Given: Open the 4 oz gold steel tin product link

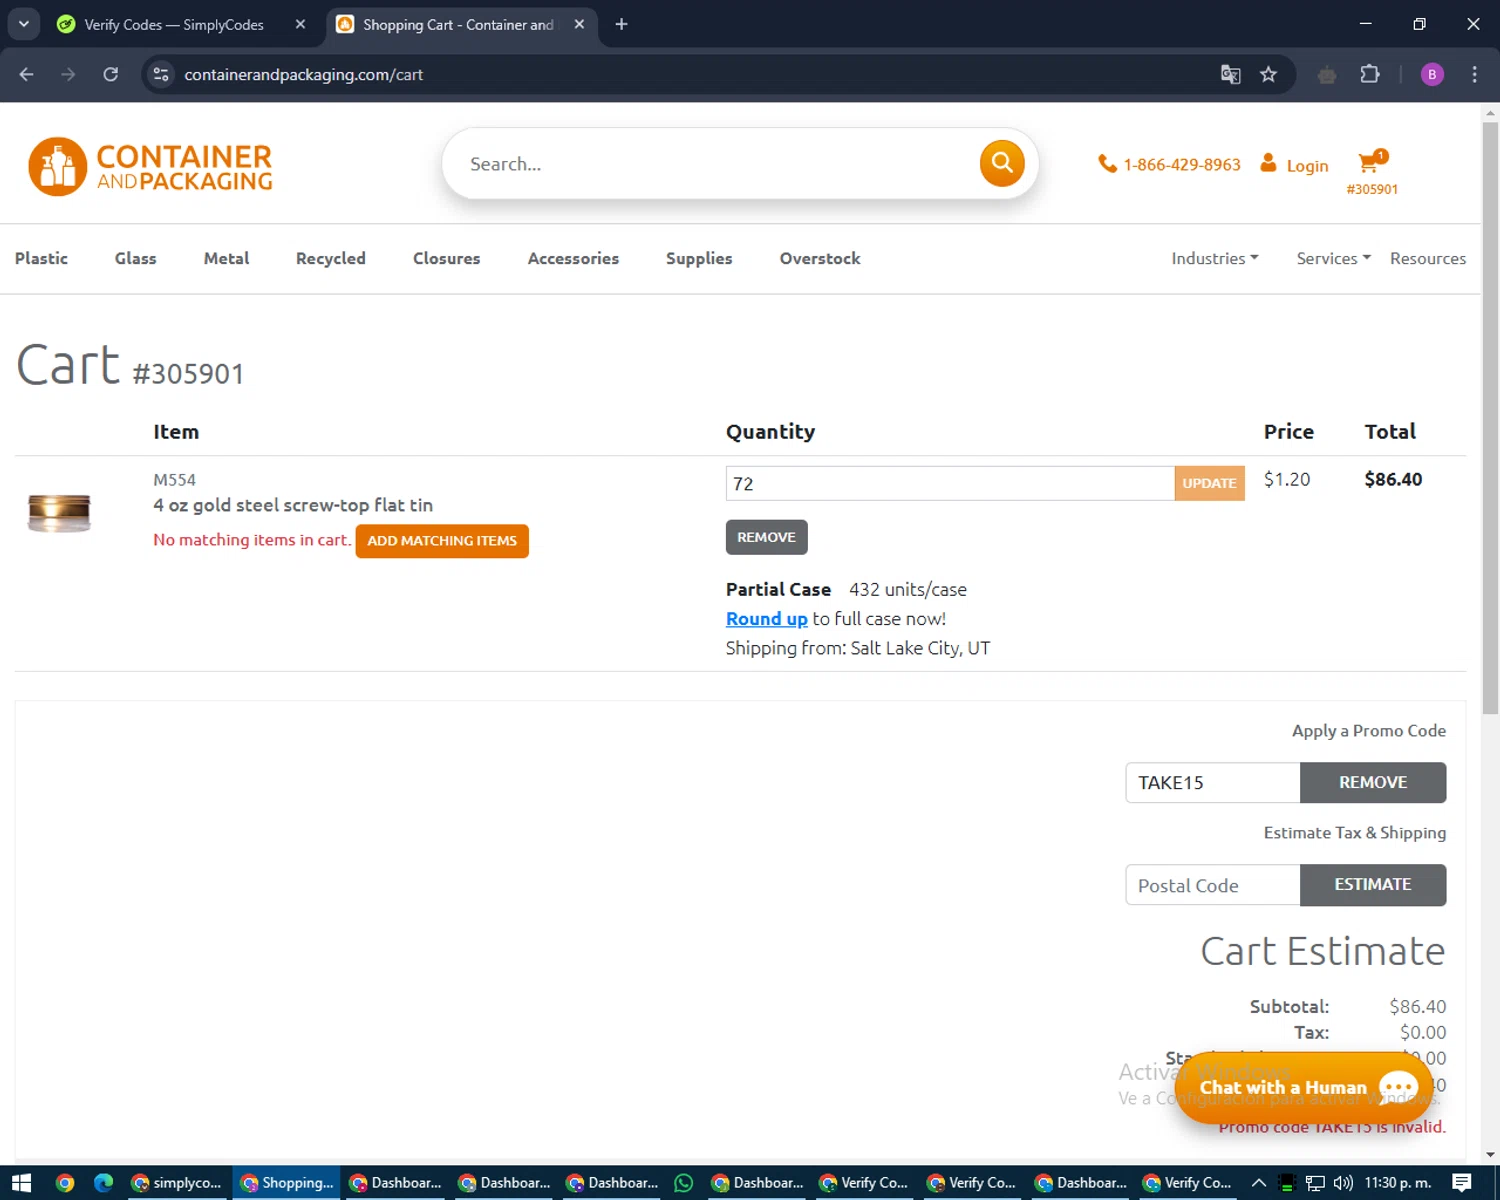Looking at the screenshot, I should pyautogui.click(x=293, y=505).
